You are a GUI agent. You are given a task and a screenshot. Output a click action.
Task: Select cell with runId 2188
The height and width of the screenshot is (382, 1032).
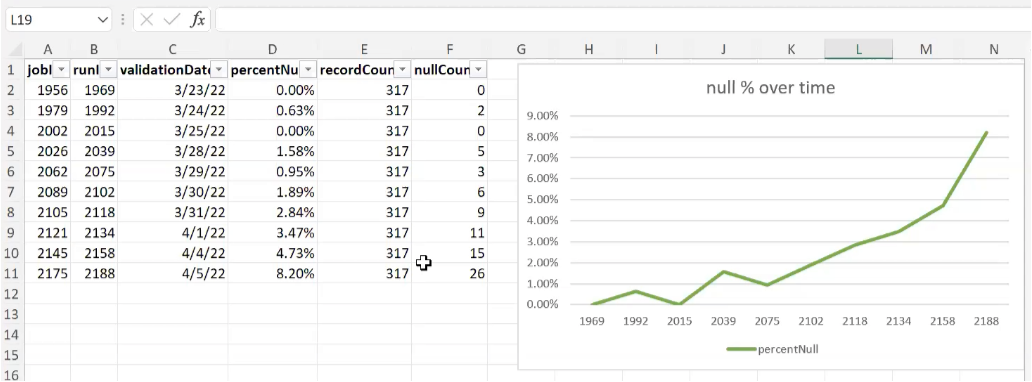pos(94,273)
